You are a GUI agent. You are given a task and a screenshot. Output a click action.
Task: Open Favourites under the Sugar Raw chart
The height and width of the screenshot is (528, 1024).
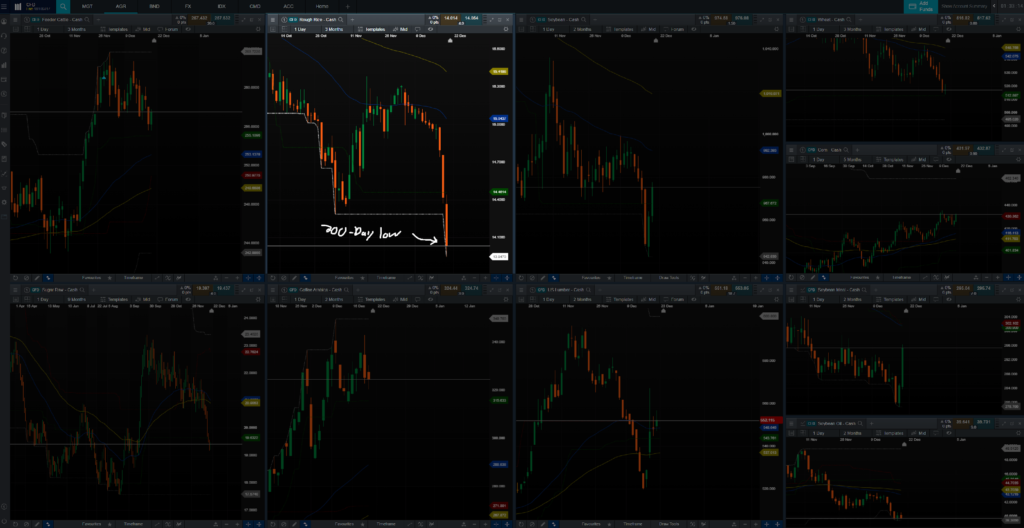92,524
